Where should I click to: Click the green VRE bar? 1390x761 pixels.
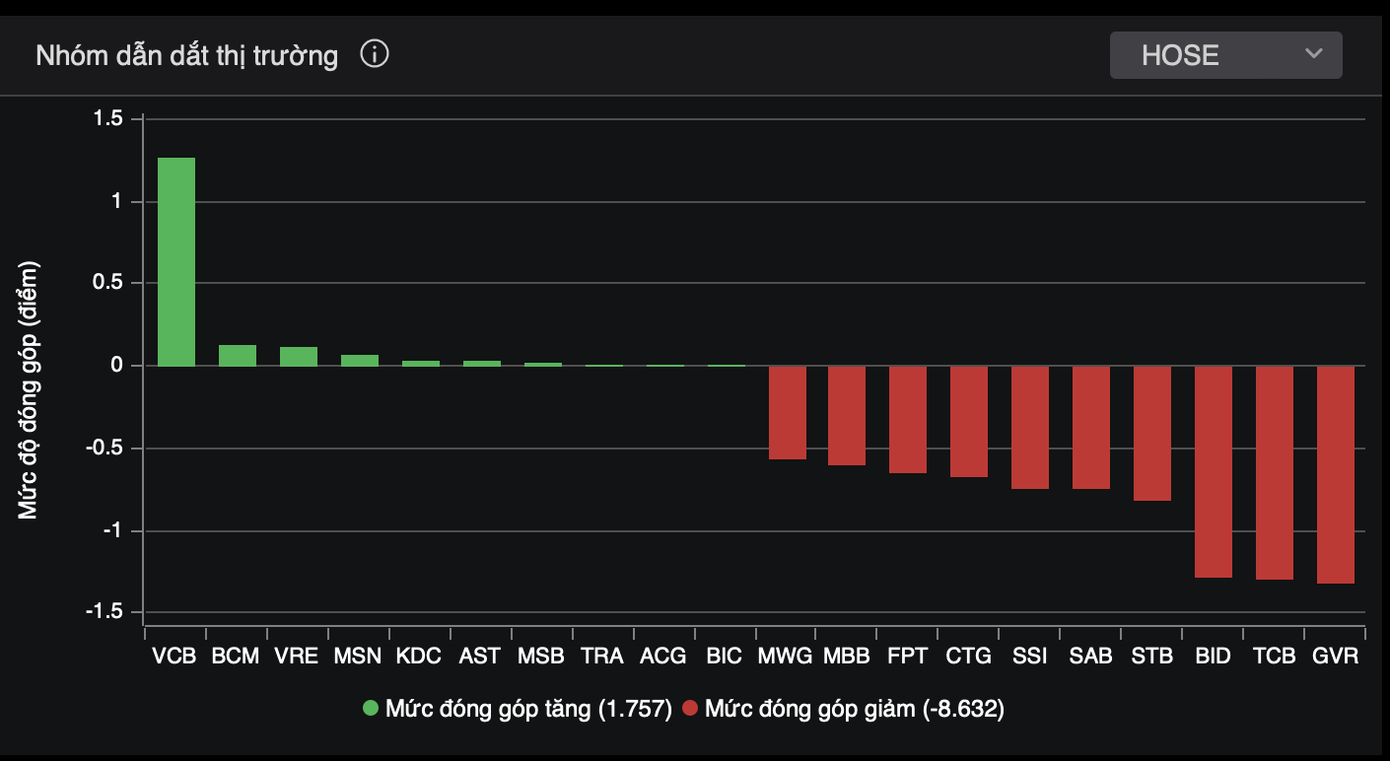coord(298,356)
